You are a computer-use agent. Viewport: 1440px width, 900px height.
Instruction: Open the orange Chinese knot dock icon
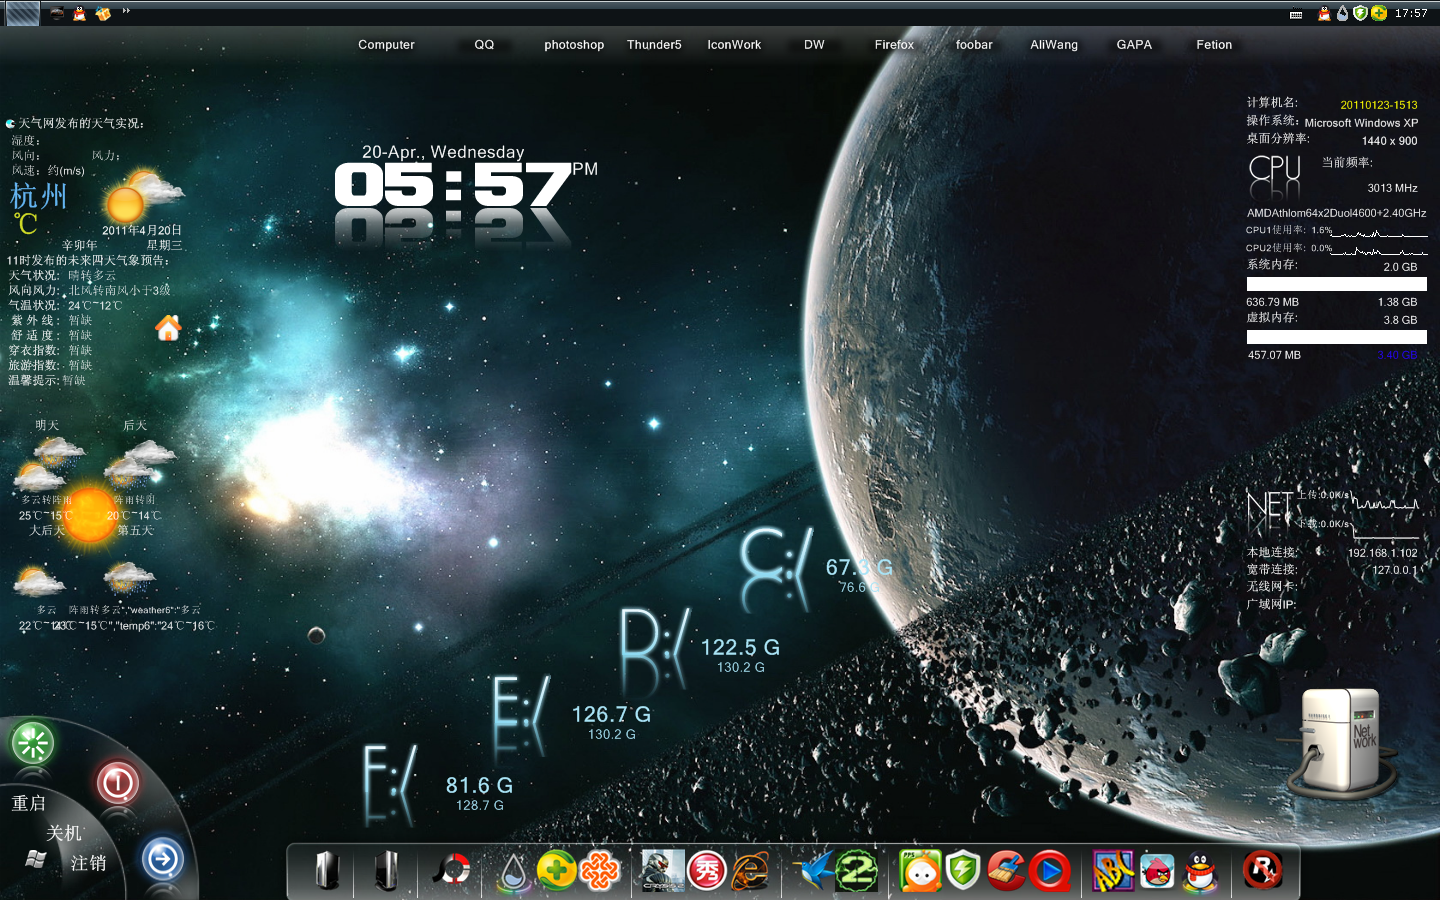click(x=600, y=872)
